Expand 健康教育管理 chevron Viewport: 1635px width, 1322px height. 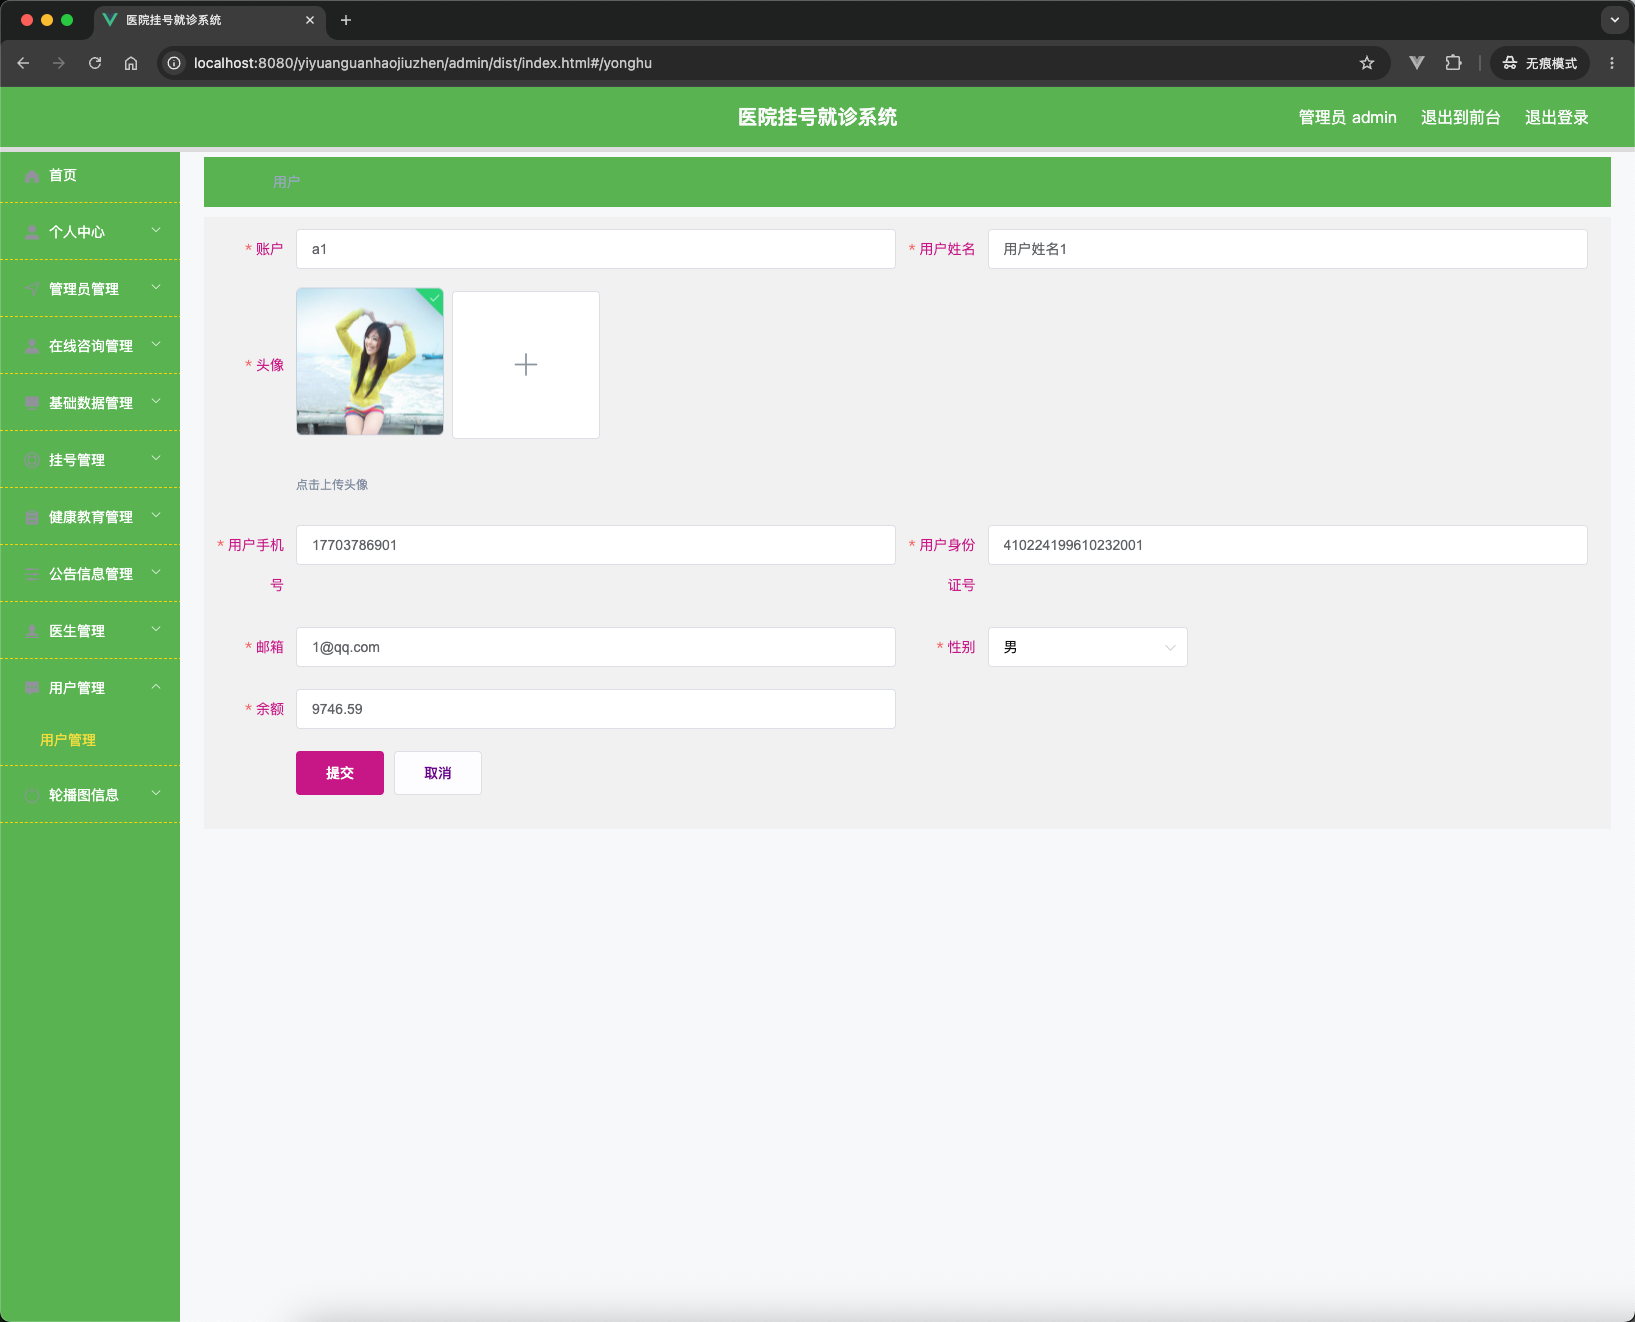click(x=156, y=515)
